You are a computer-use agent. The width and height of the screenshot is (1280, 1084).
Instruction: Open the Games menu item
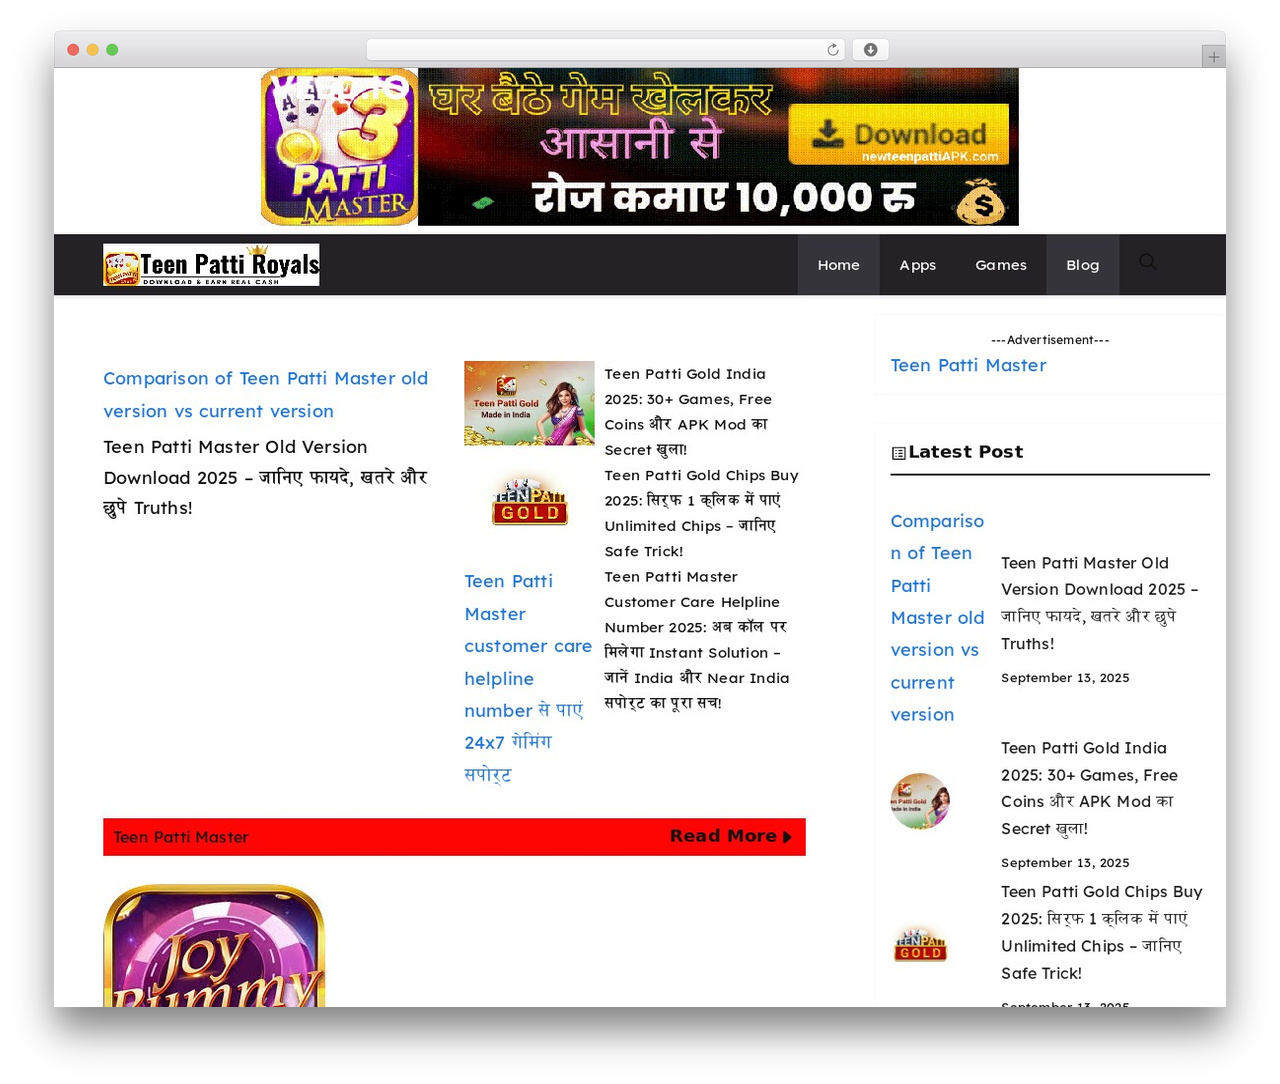[1001, 265]
